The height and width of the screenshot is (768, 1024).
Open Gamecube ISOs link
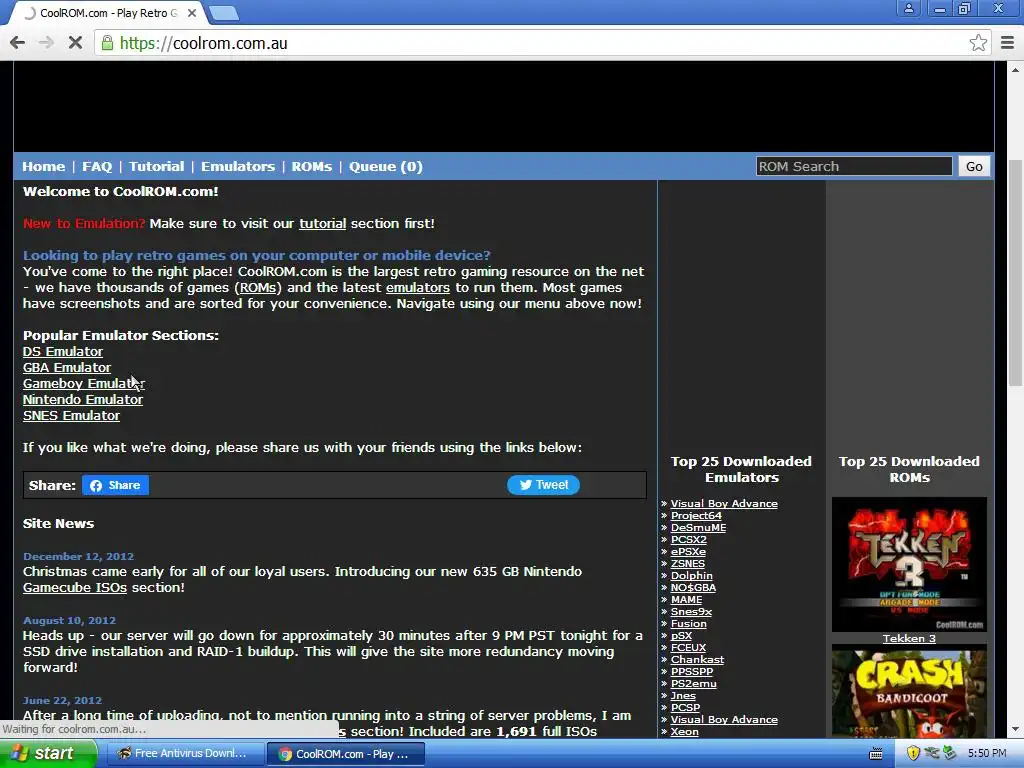pyautogui.click(x=74, y=588)
